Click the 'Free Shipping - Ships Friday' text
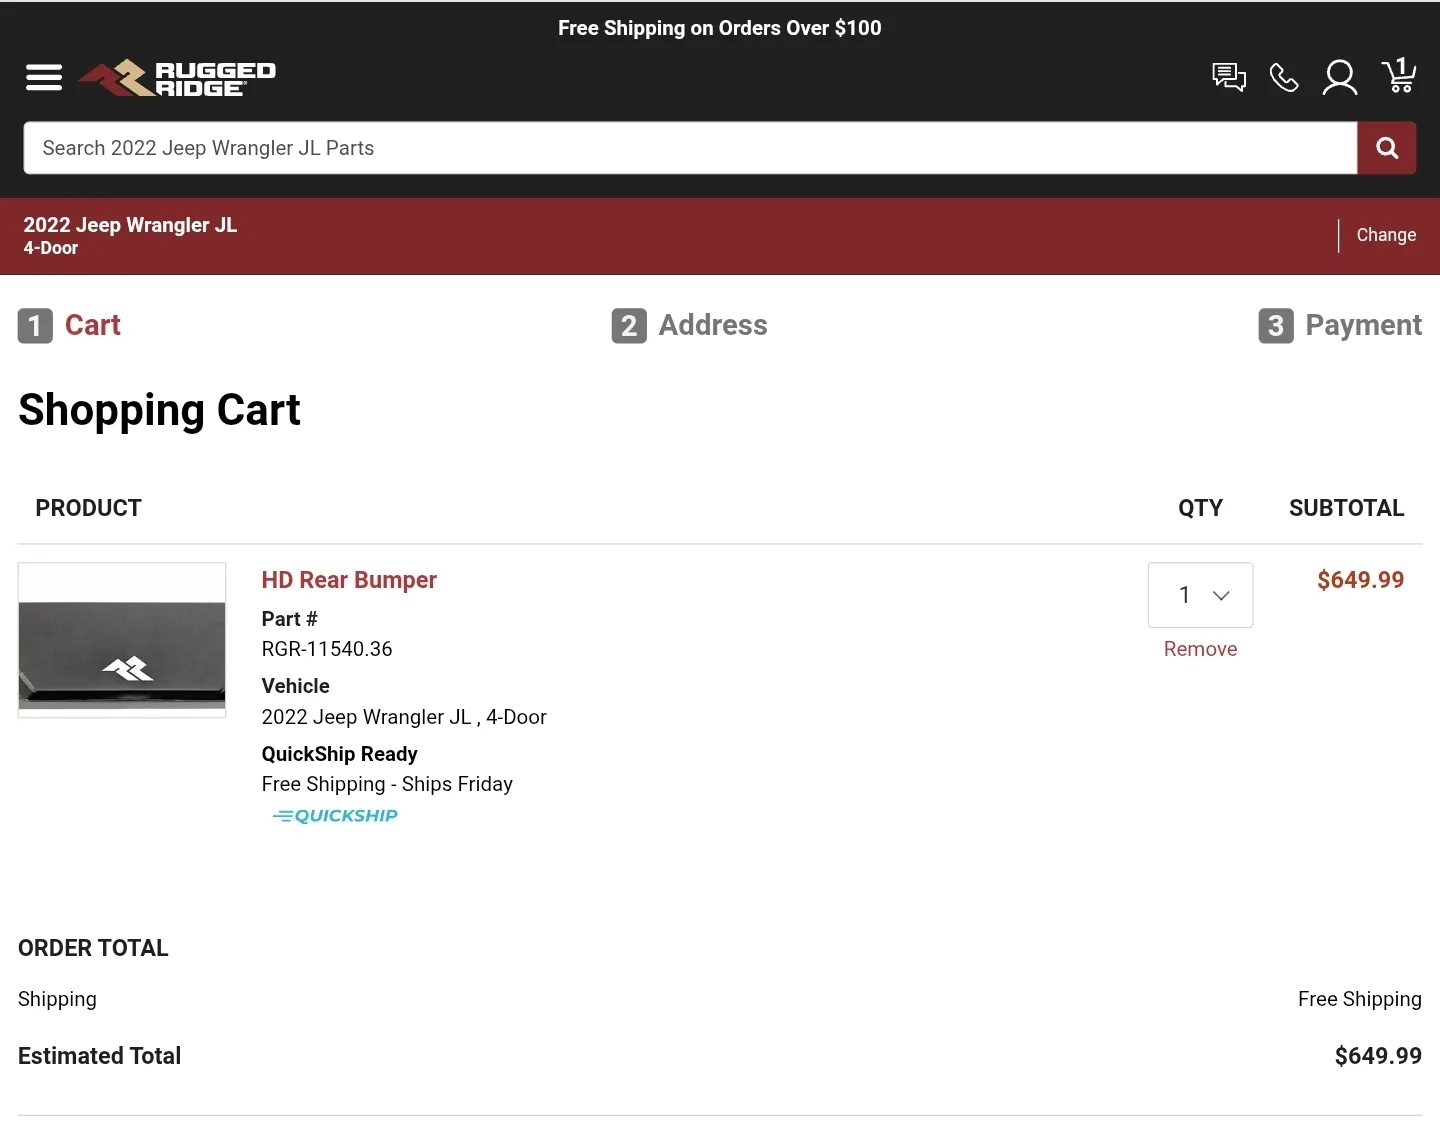Screen dimensions: 1440x1124 click(387, 784)
